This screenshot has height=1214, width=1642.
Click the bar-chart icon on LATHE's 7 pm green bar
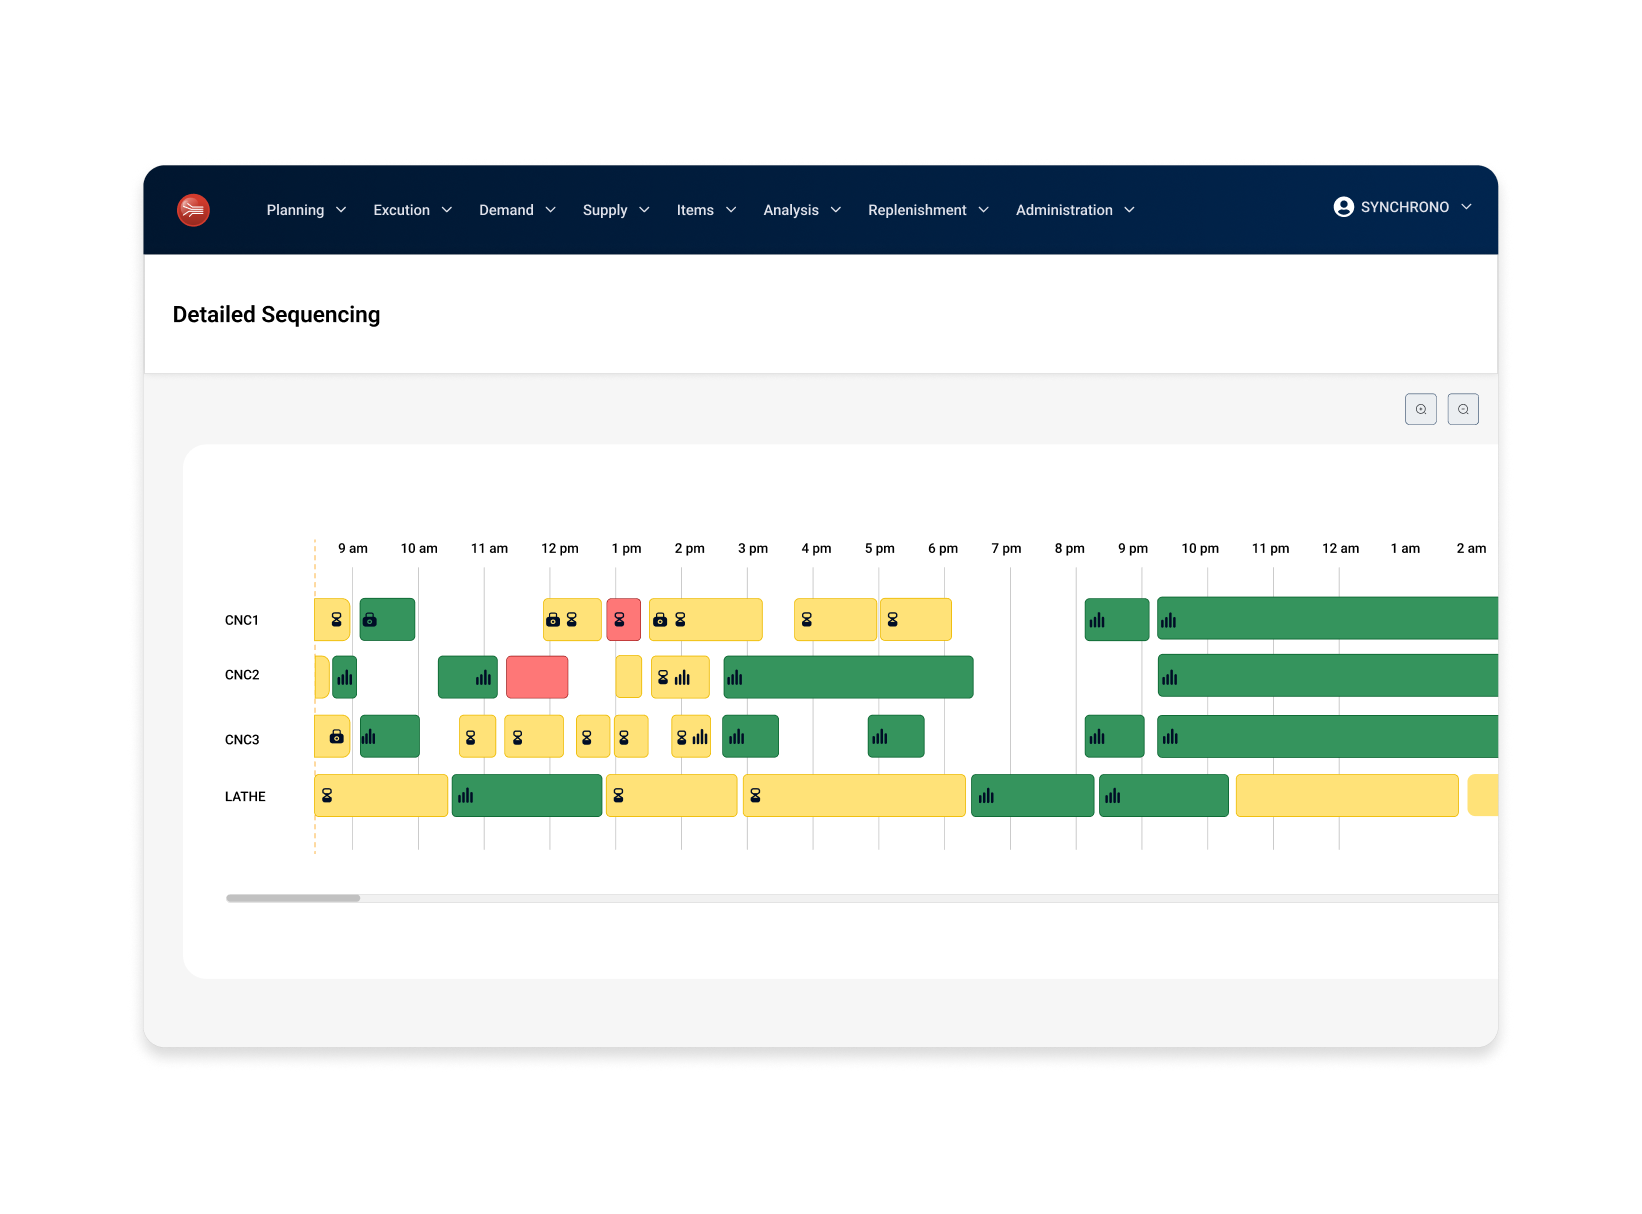click(x=989, y=796)
